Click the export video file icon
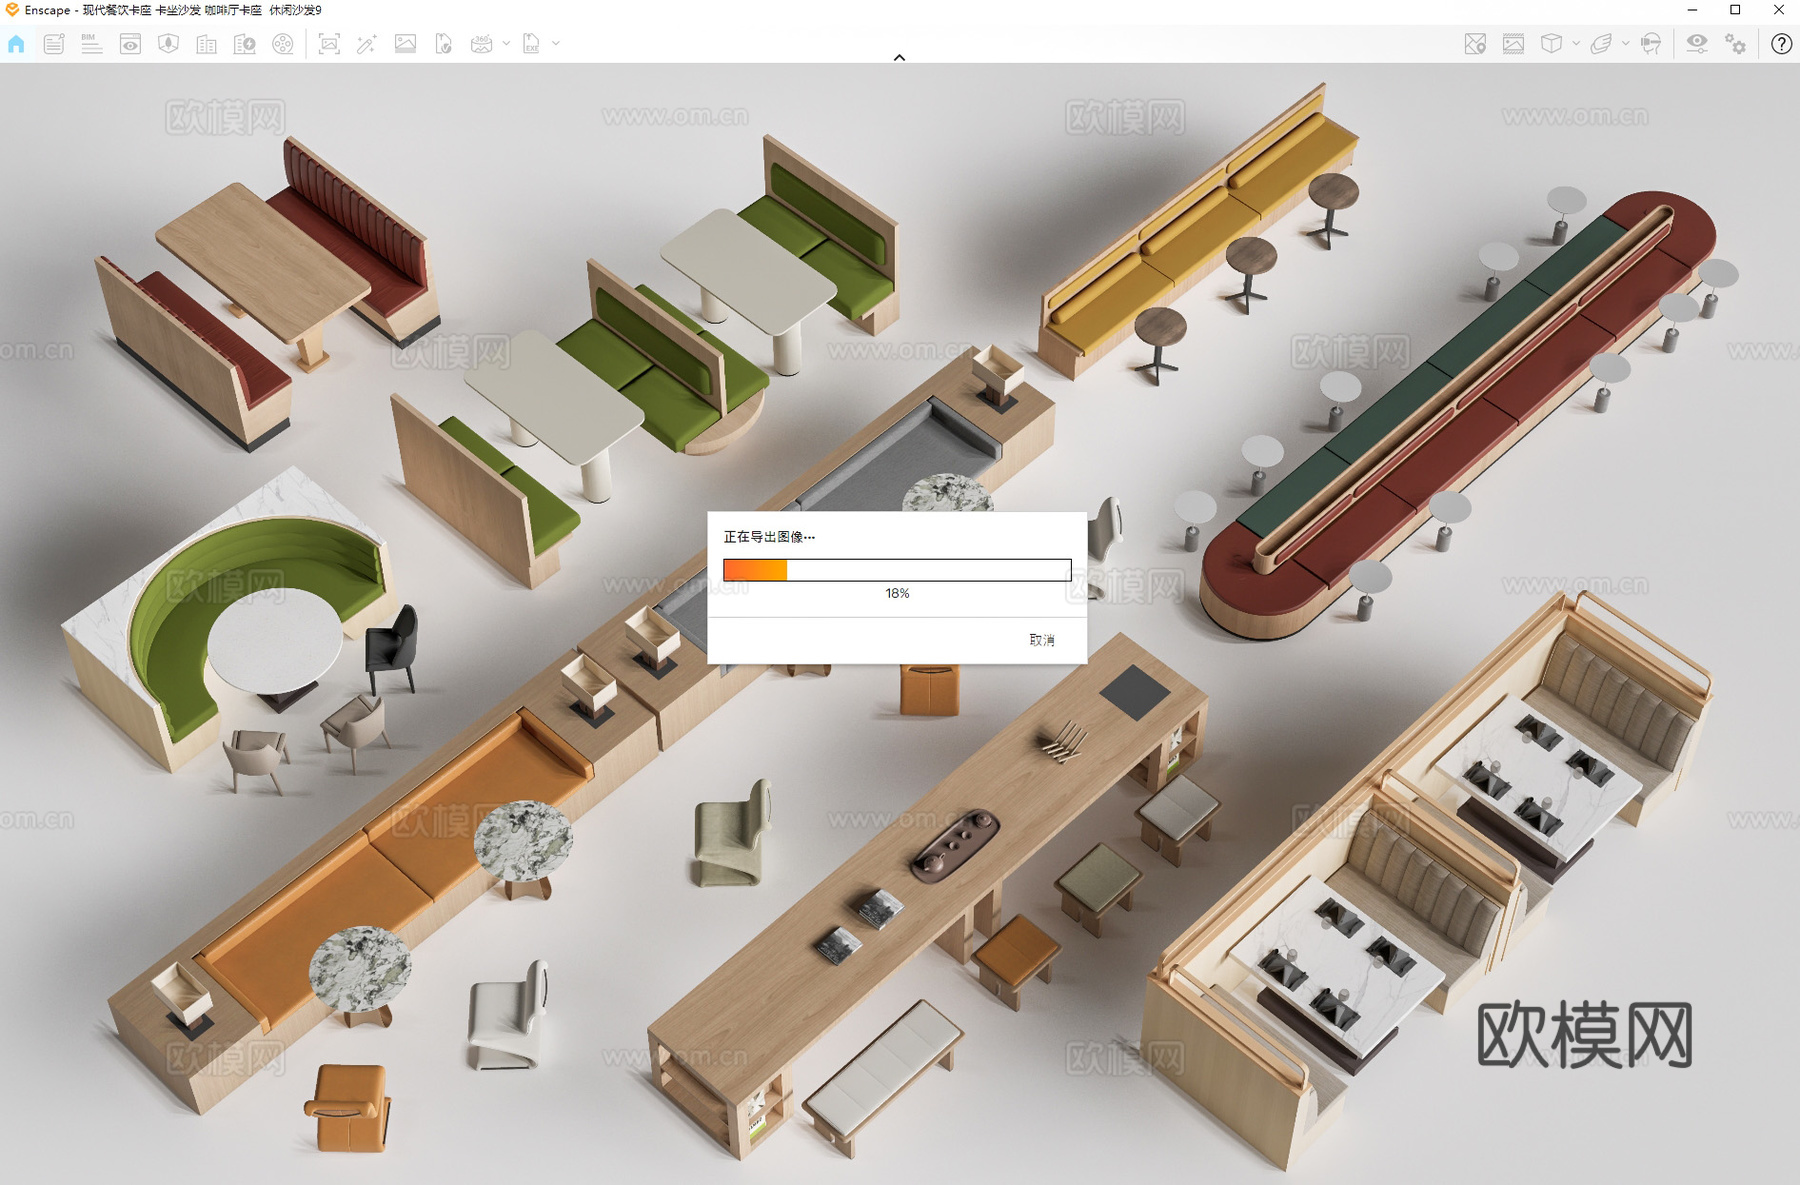 click(443, 44)
